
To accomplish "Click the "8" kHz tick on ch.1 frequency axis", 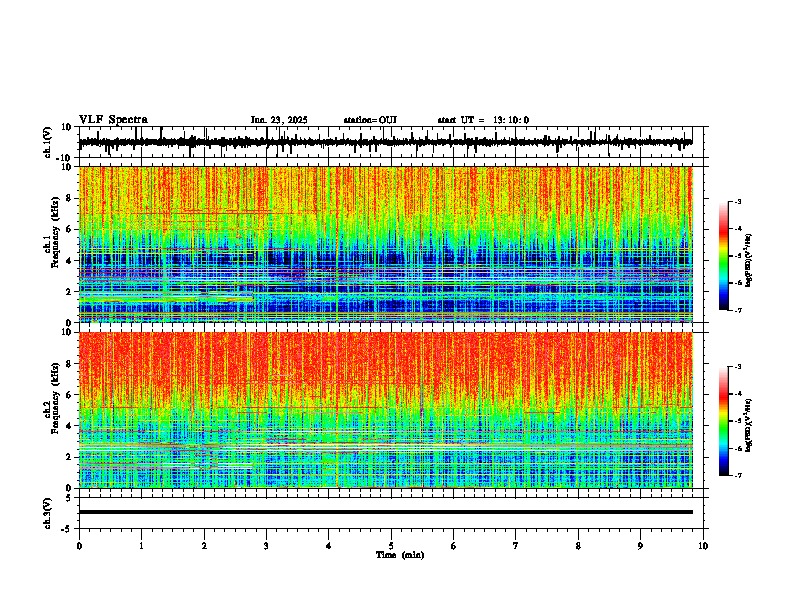I will [x=70, y=198].
